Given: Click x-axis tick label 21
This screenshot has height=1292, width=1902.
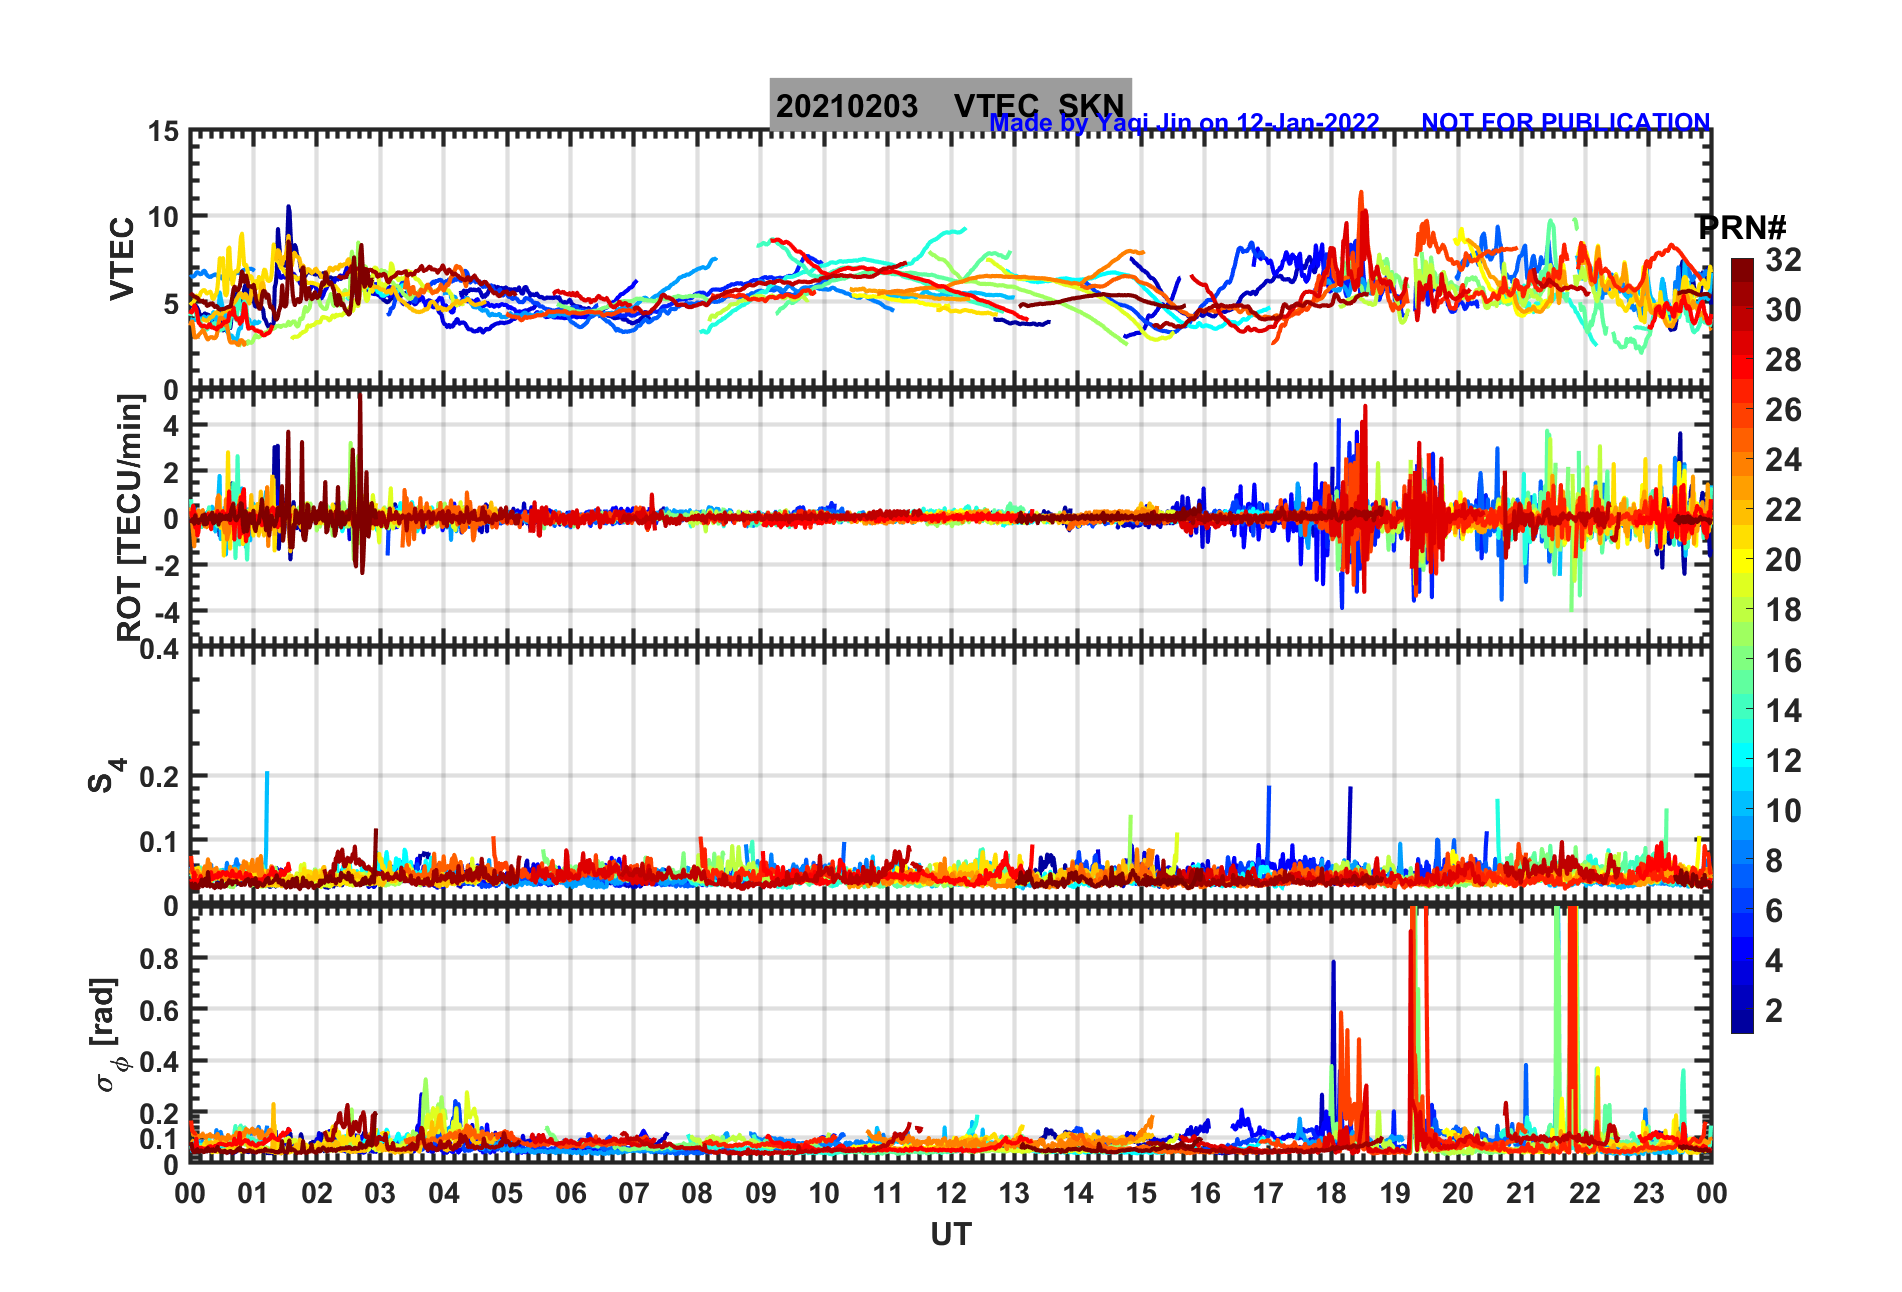Looking at the screenshot, I should (1521, 1193).
